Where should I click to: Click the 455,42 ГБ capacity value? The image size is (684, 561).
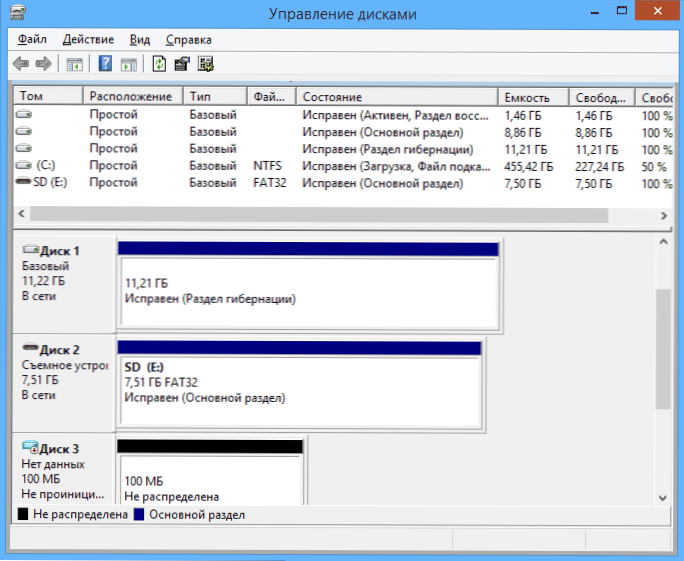click(x=529, y=167)
